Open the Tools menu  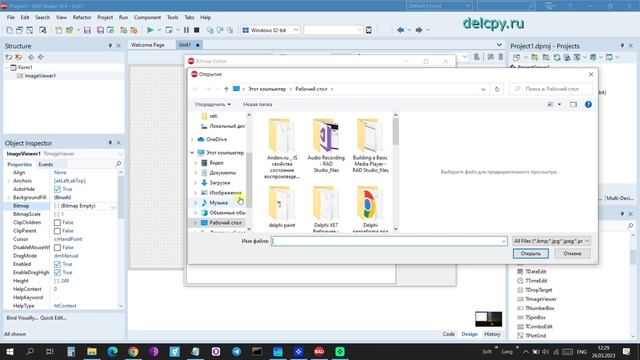pyautogui.click(x=173, y=18)
